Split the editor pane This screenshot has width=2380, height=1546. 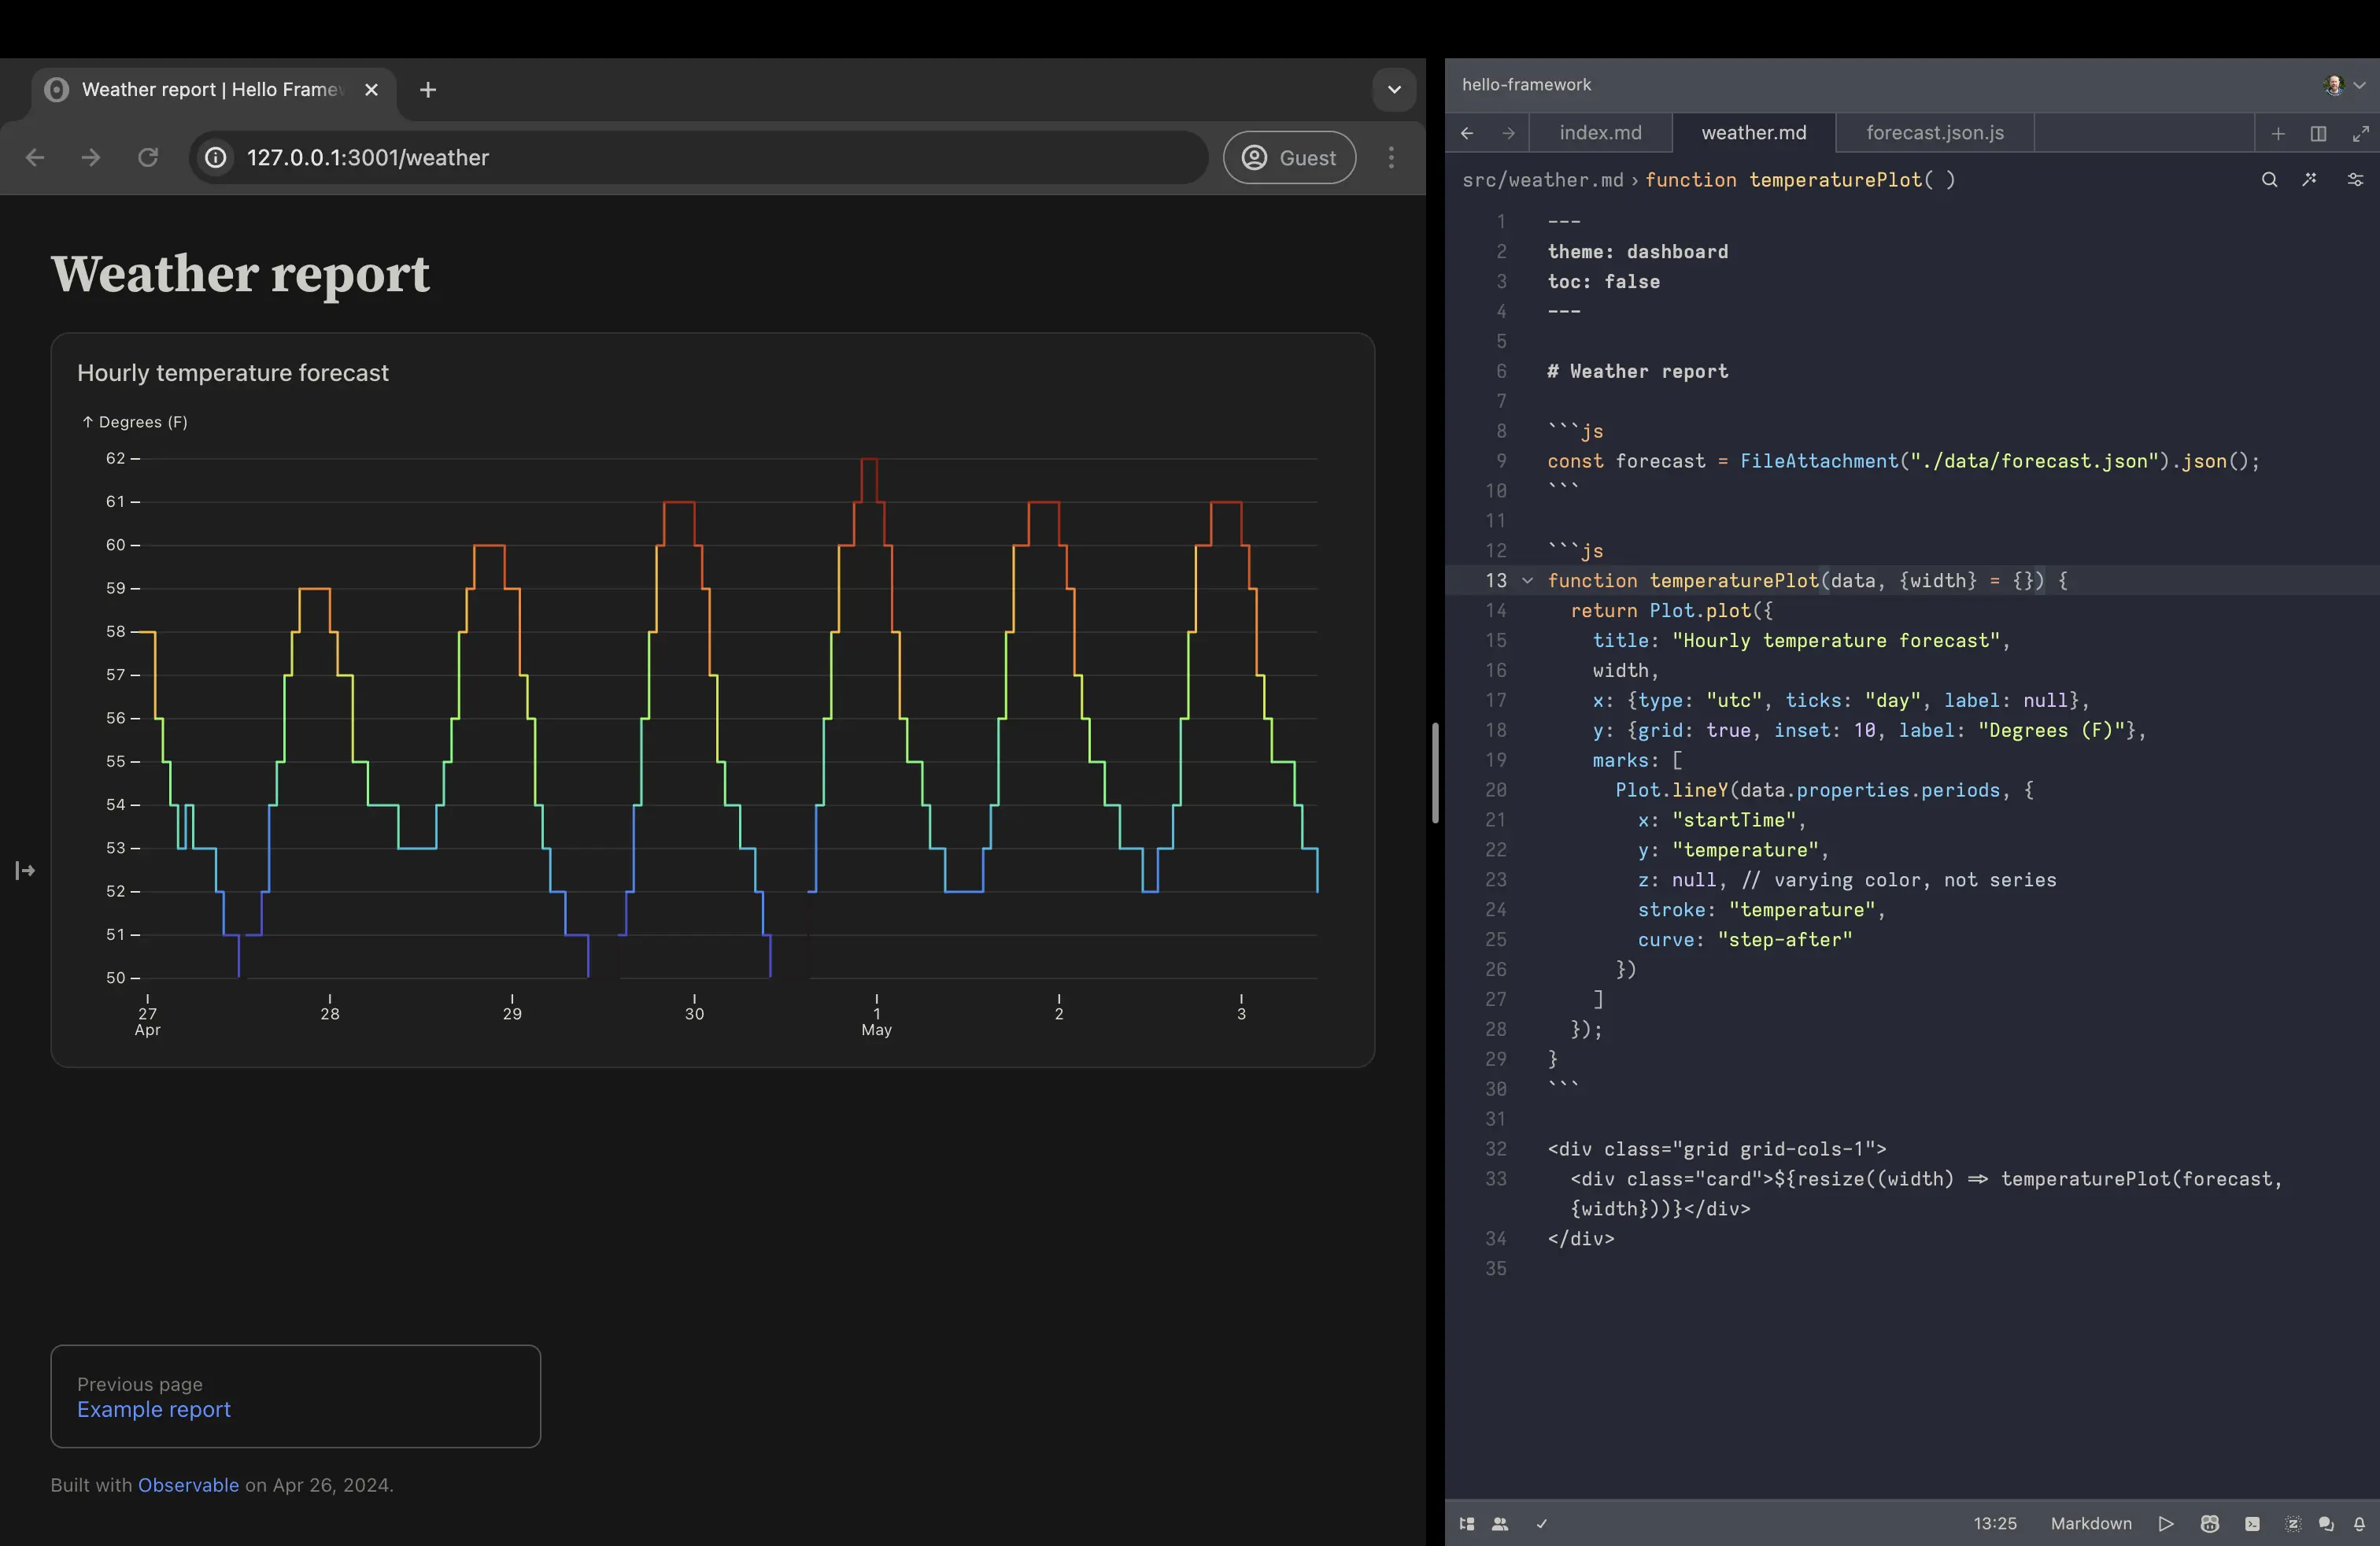(x=2318, y=133)
